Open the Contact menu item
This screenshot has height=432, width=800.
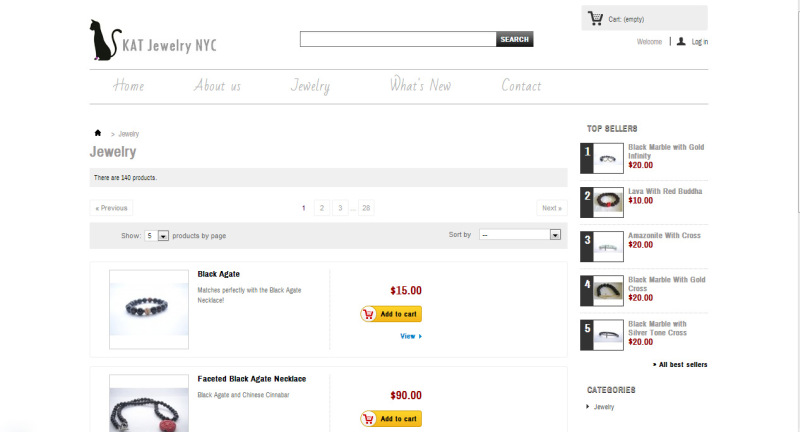pos(521,86)
